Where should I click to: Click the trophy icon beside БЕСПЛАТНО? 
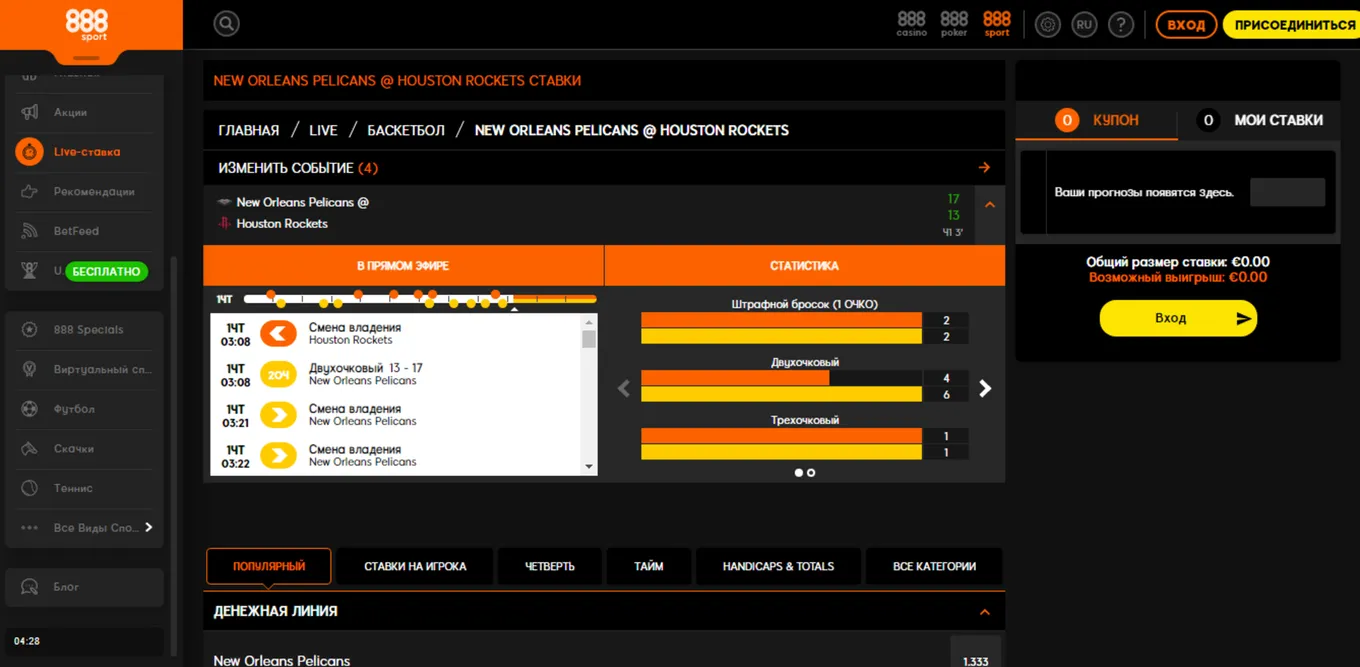30,270
